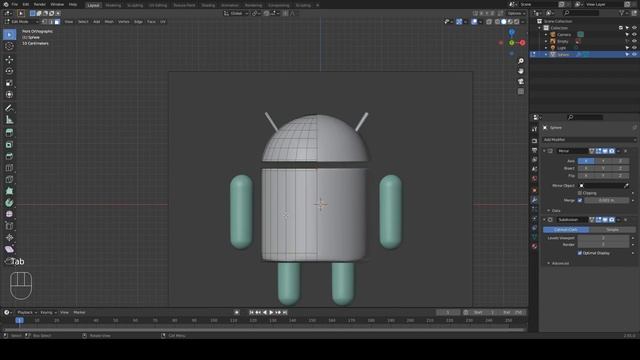Jump to the timeline start frame
The image size is (640, 360).
(251, 312)
